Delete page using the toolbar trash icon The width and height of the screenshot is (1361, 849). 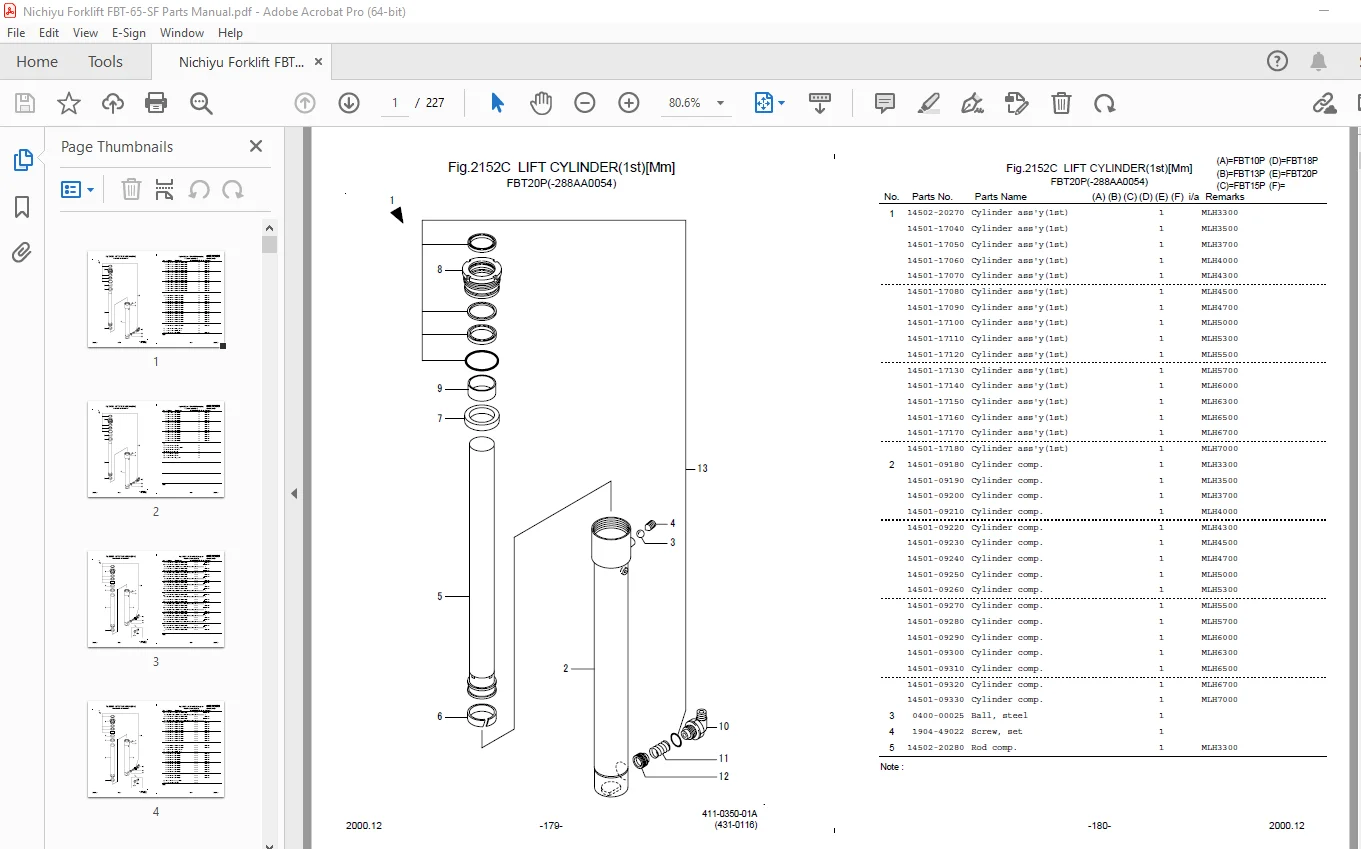click(1061, 103)
